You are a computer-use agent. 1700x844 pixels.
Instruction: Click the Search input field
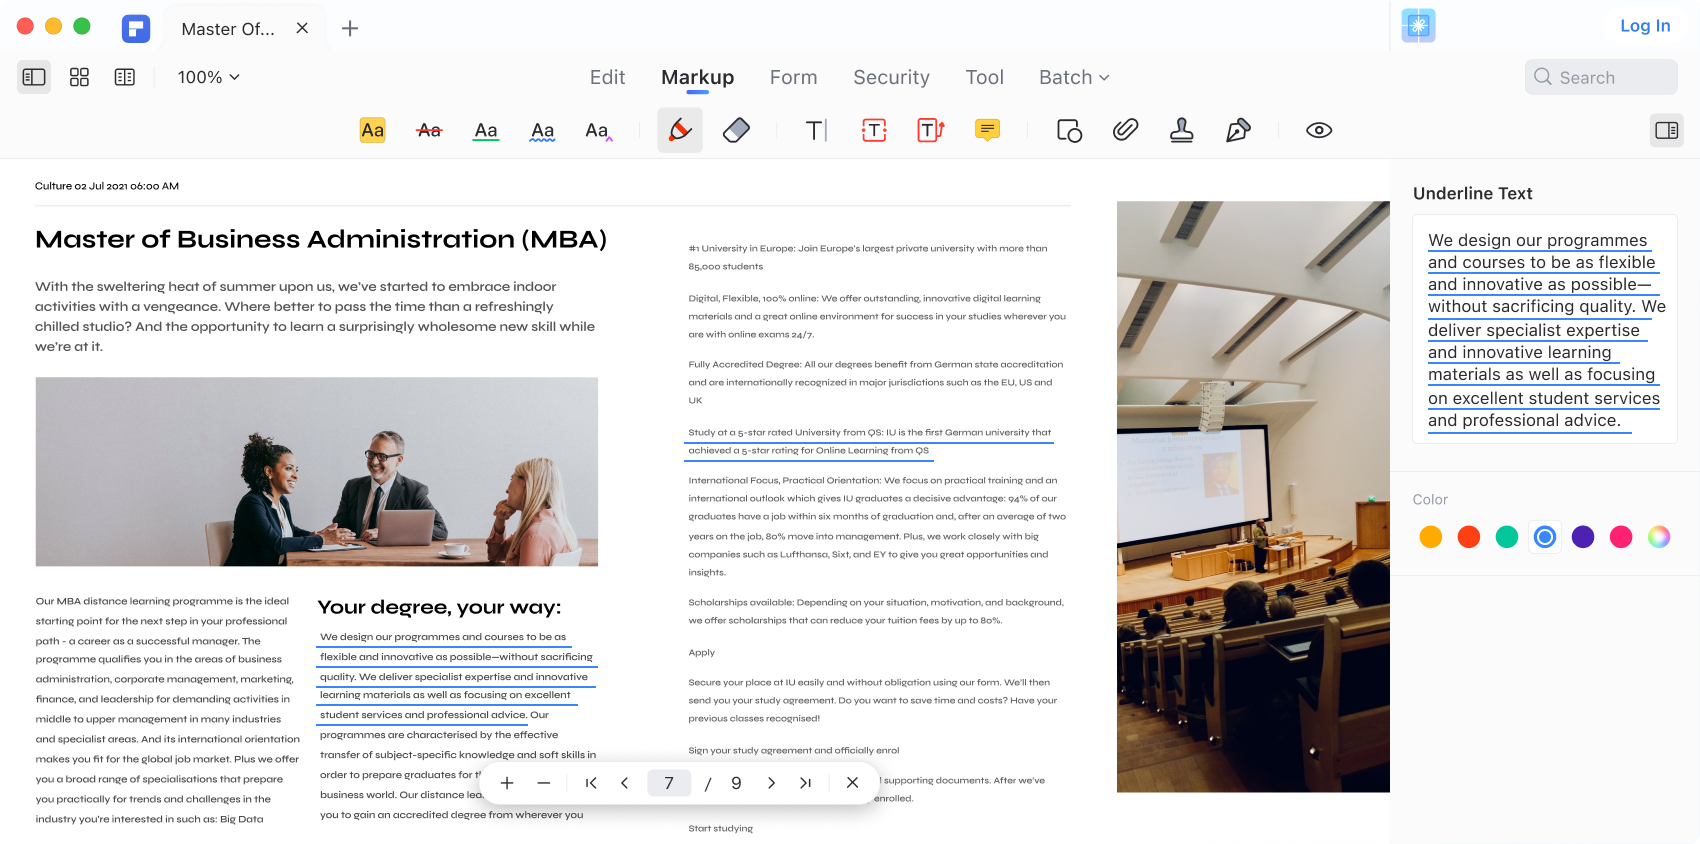tap(1601, 77)
